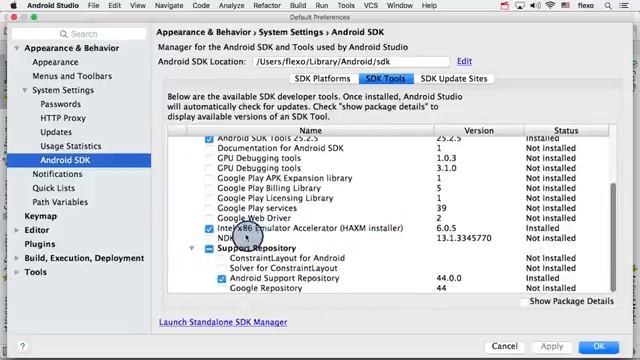Collapse Support Repository group arrow
Viewport: 640px width, 360px height.
(192, 248)
